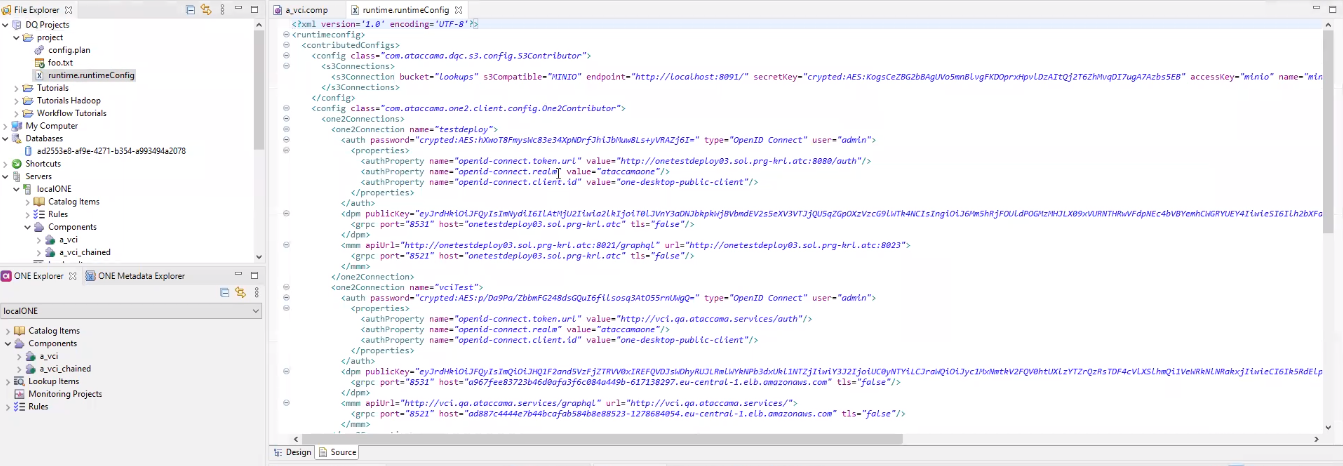Click the Monitoring Projects icon in ONE Explorer
The image size is (1343, 466).
click(19, 394)
